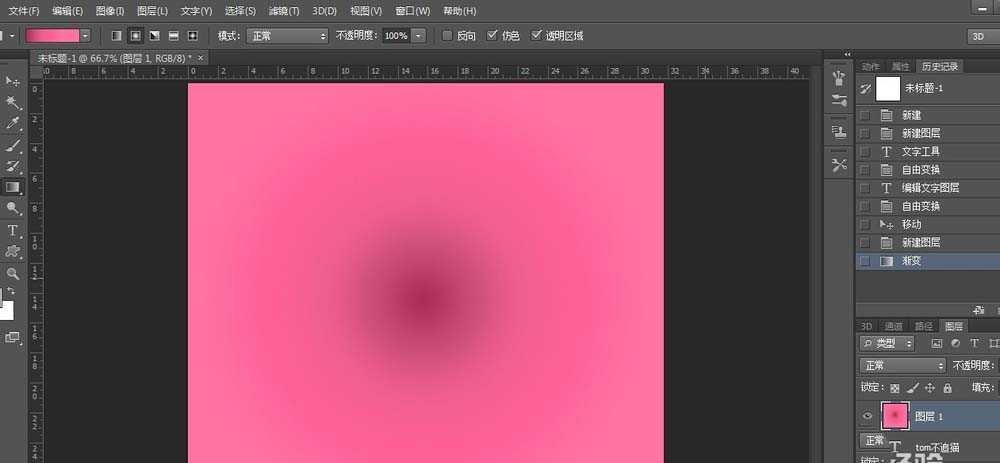Select the Eyedropper tool
The height and width of the screenshot is (463, 1000).
(x=13, y=124)
